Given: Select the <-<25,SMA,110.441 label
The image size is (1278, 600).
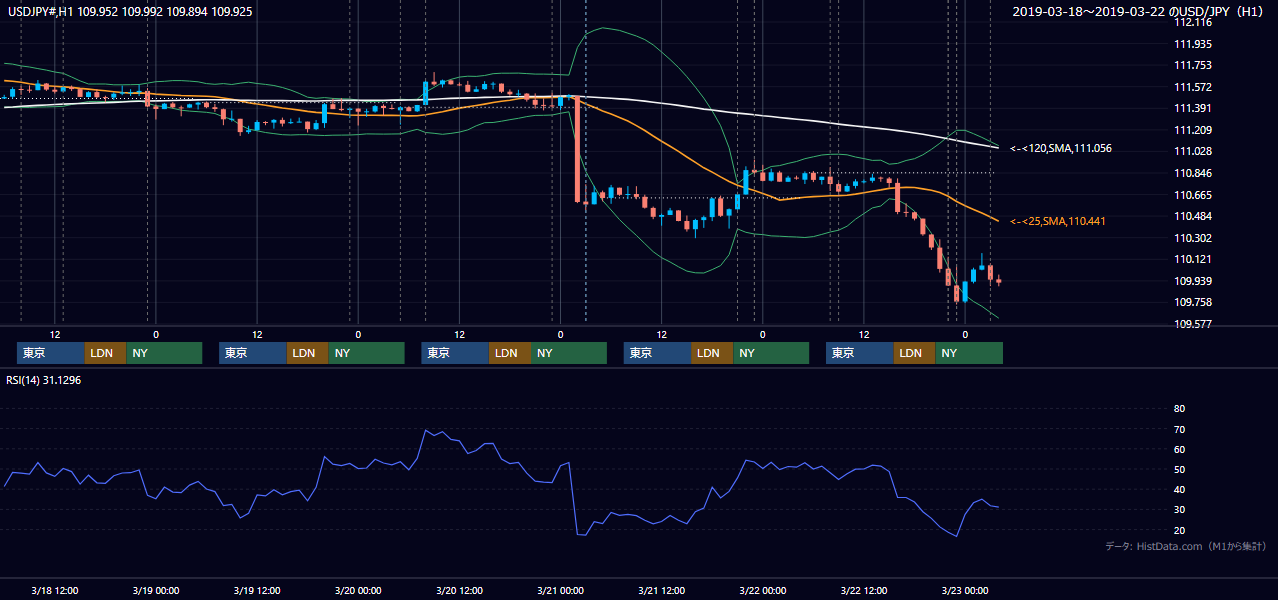Looking at the screenshot, I should pos(1057,221).
